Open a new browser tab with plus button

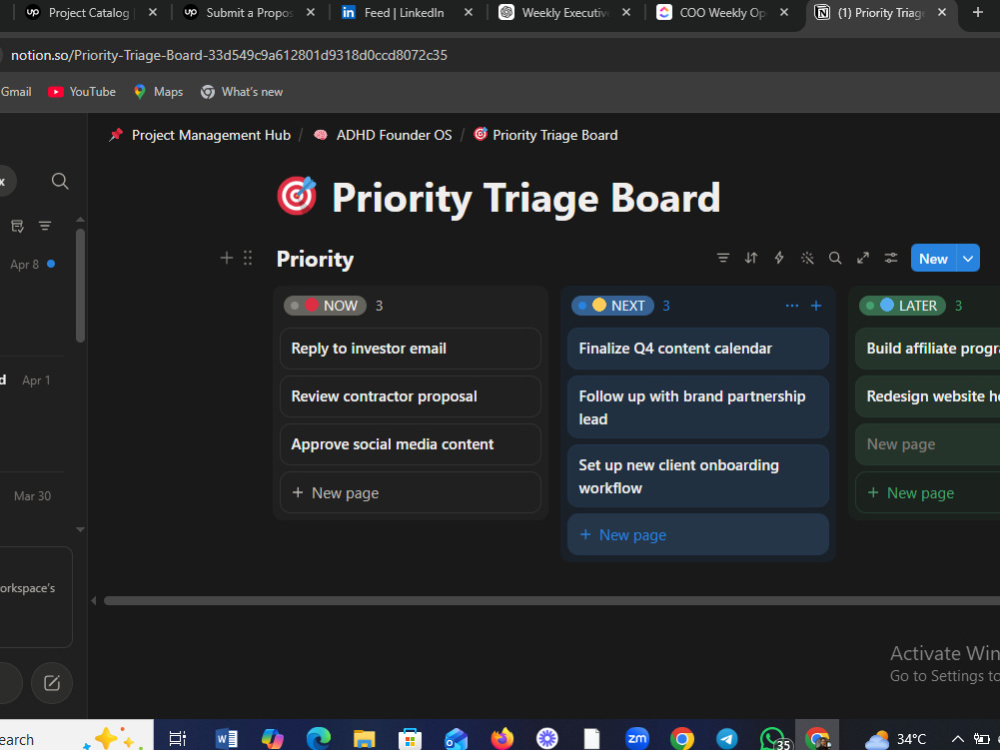(978, 12)
